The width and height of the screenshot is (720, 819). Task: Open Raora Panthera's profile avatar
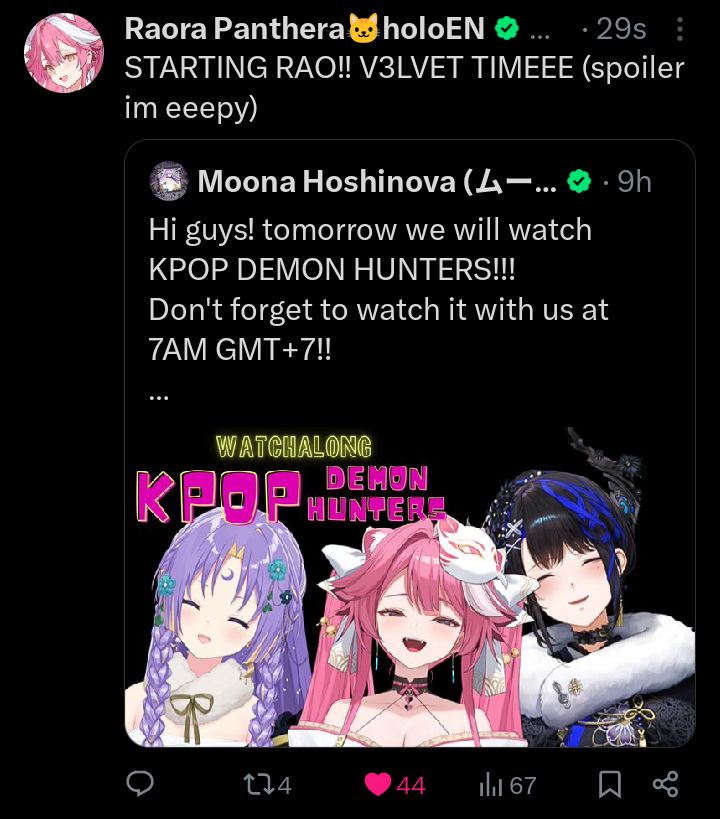tap(64, 53)
